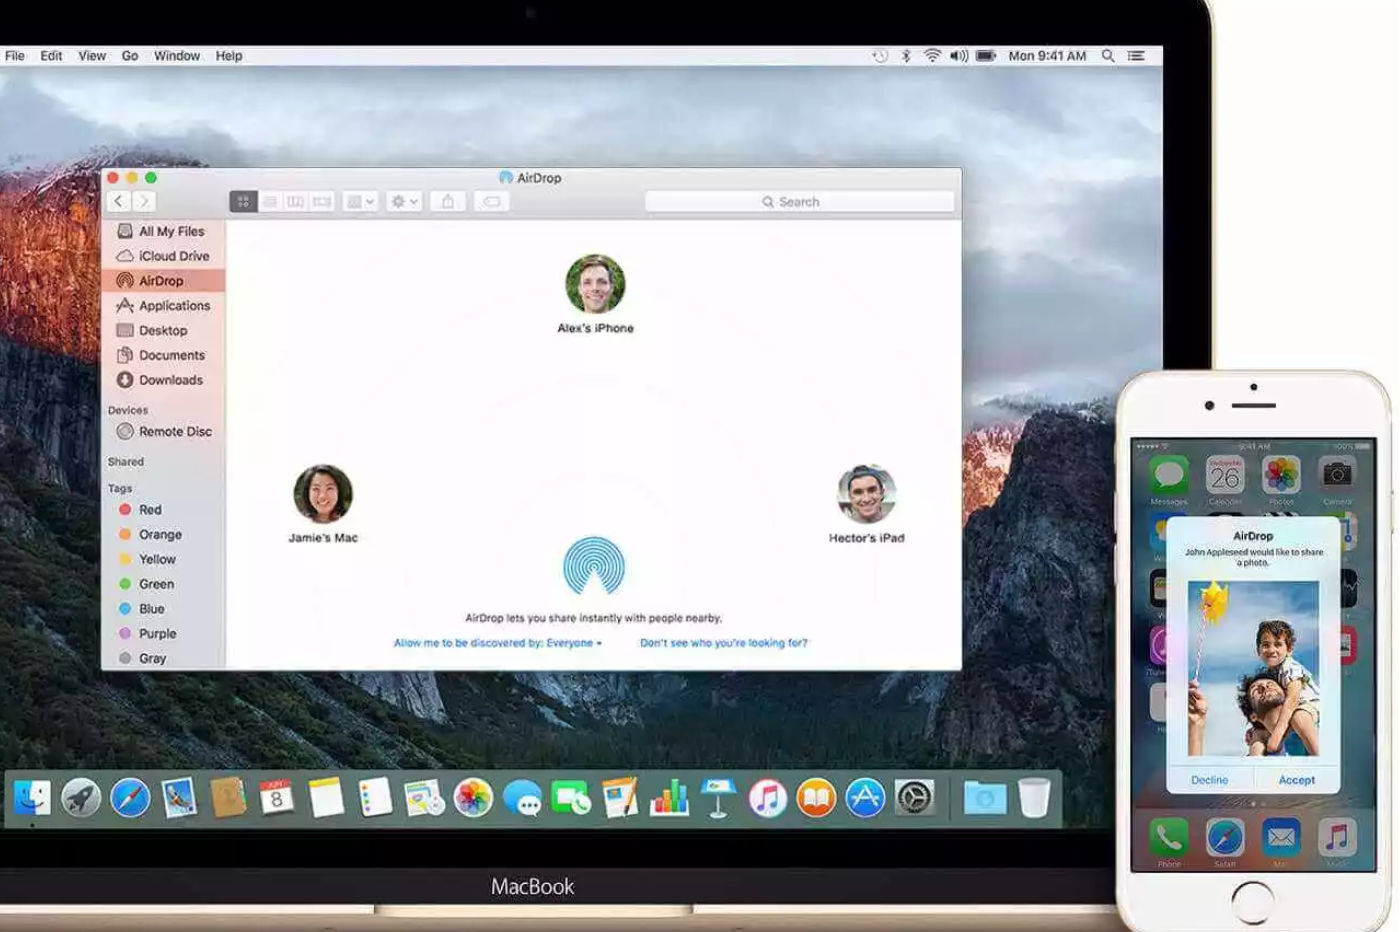The width and height of the screenshot is (1400, 932).
Task: Open the Go menu
Action: pyautogui.click(x=130, y=56)
